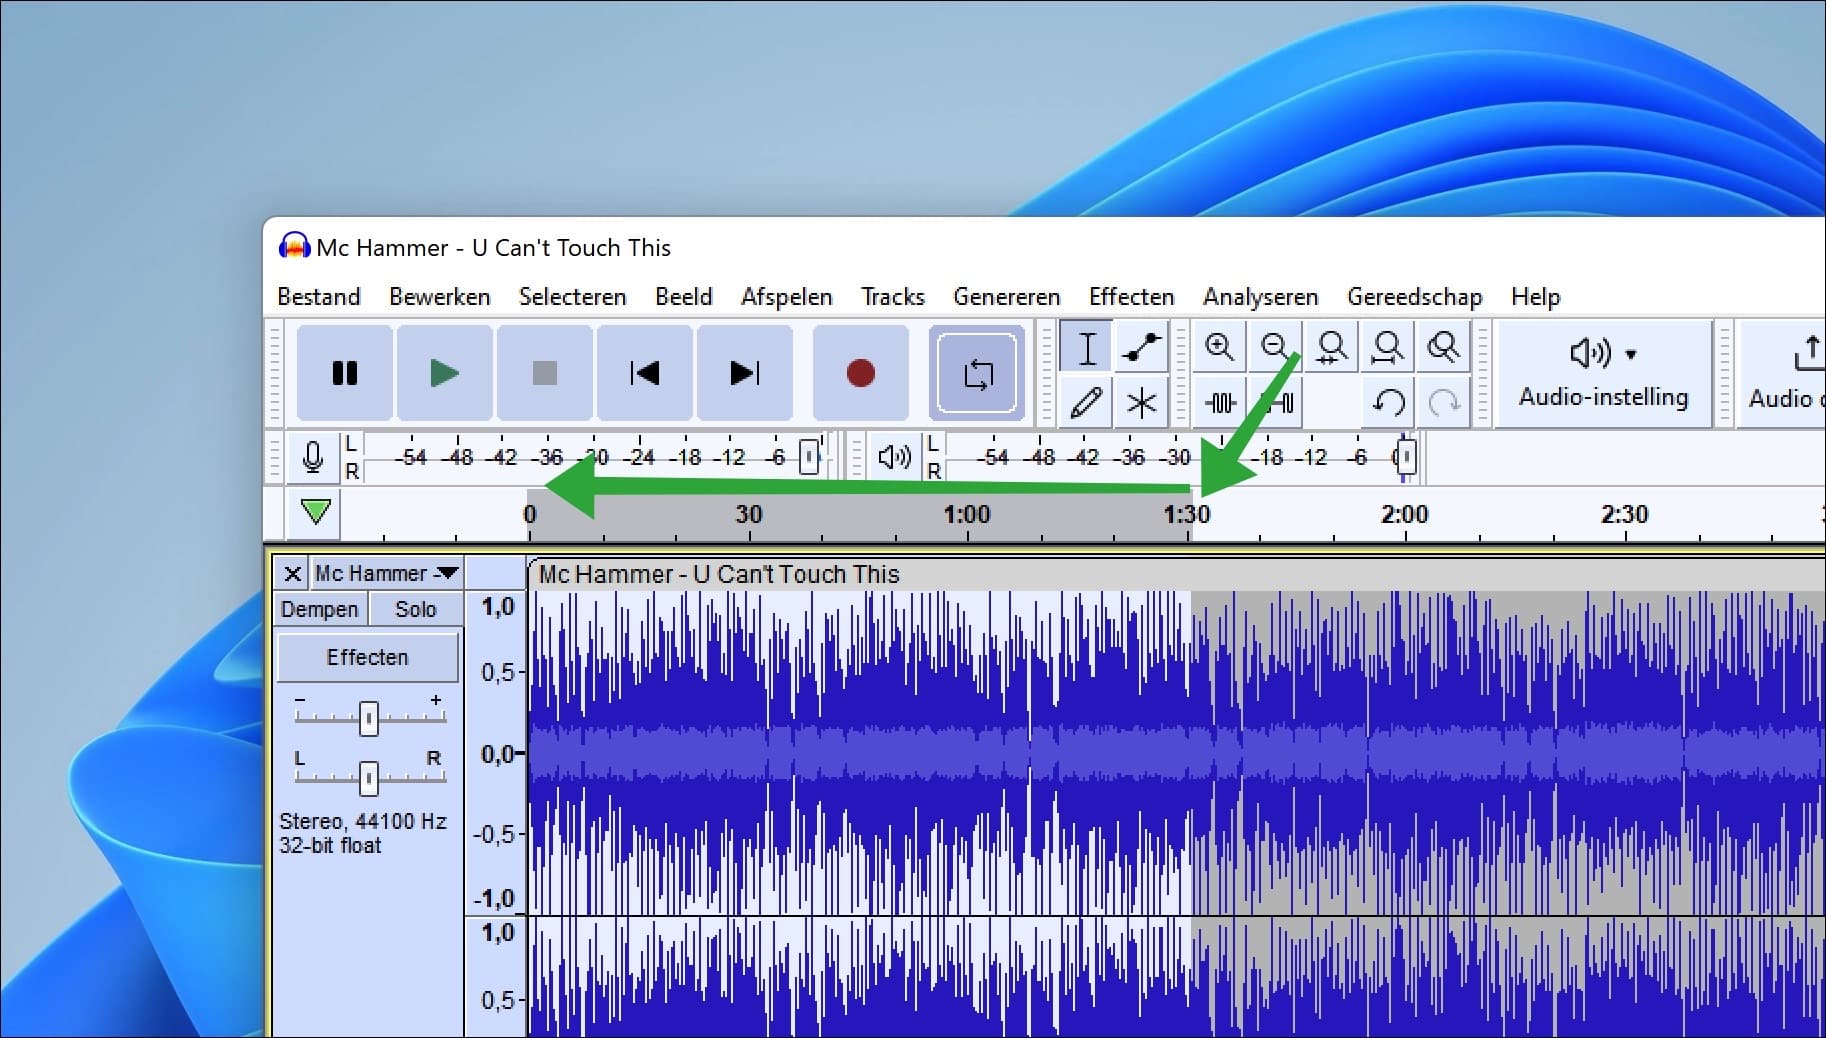Click the track gain slider handle
1826x1038 pixels.
click(x=369, y=718)
